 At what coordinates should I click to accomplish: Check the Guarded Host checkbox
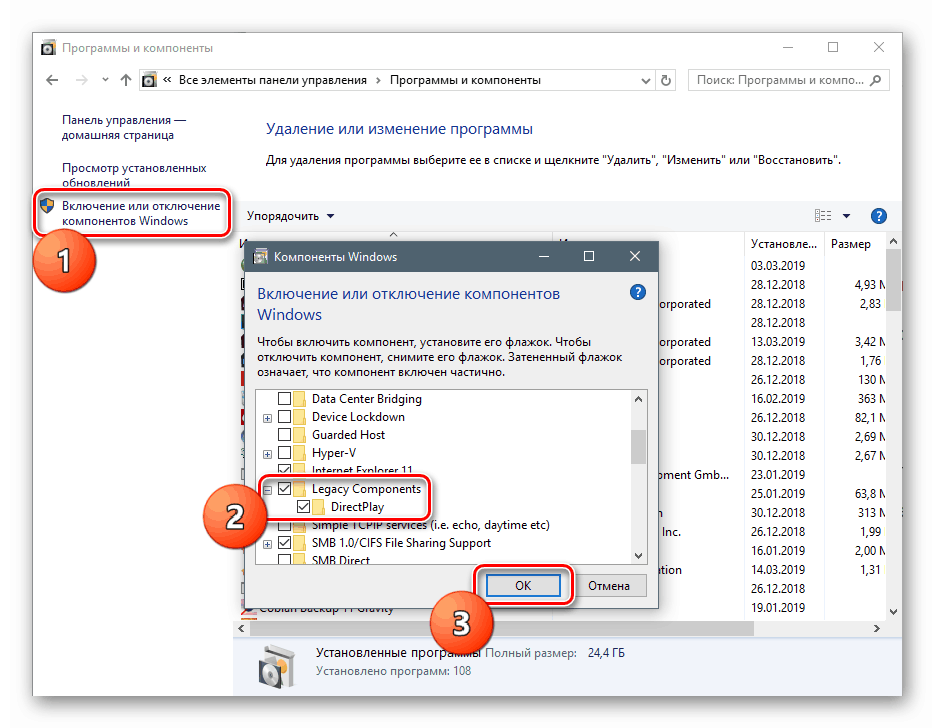click(284, 435)
